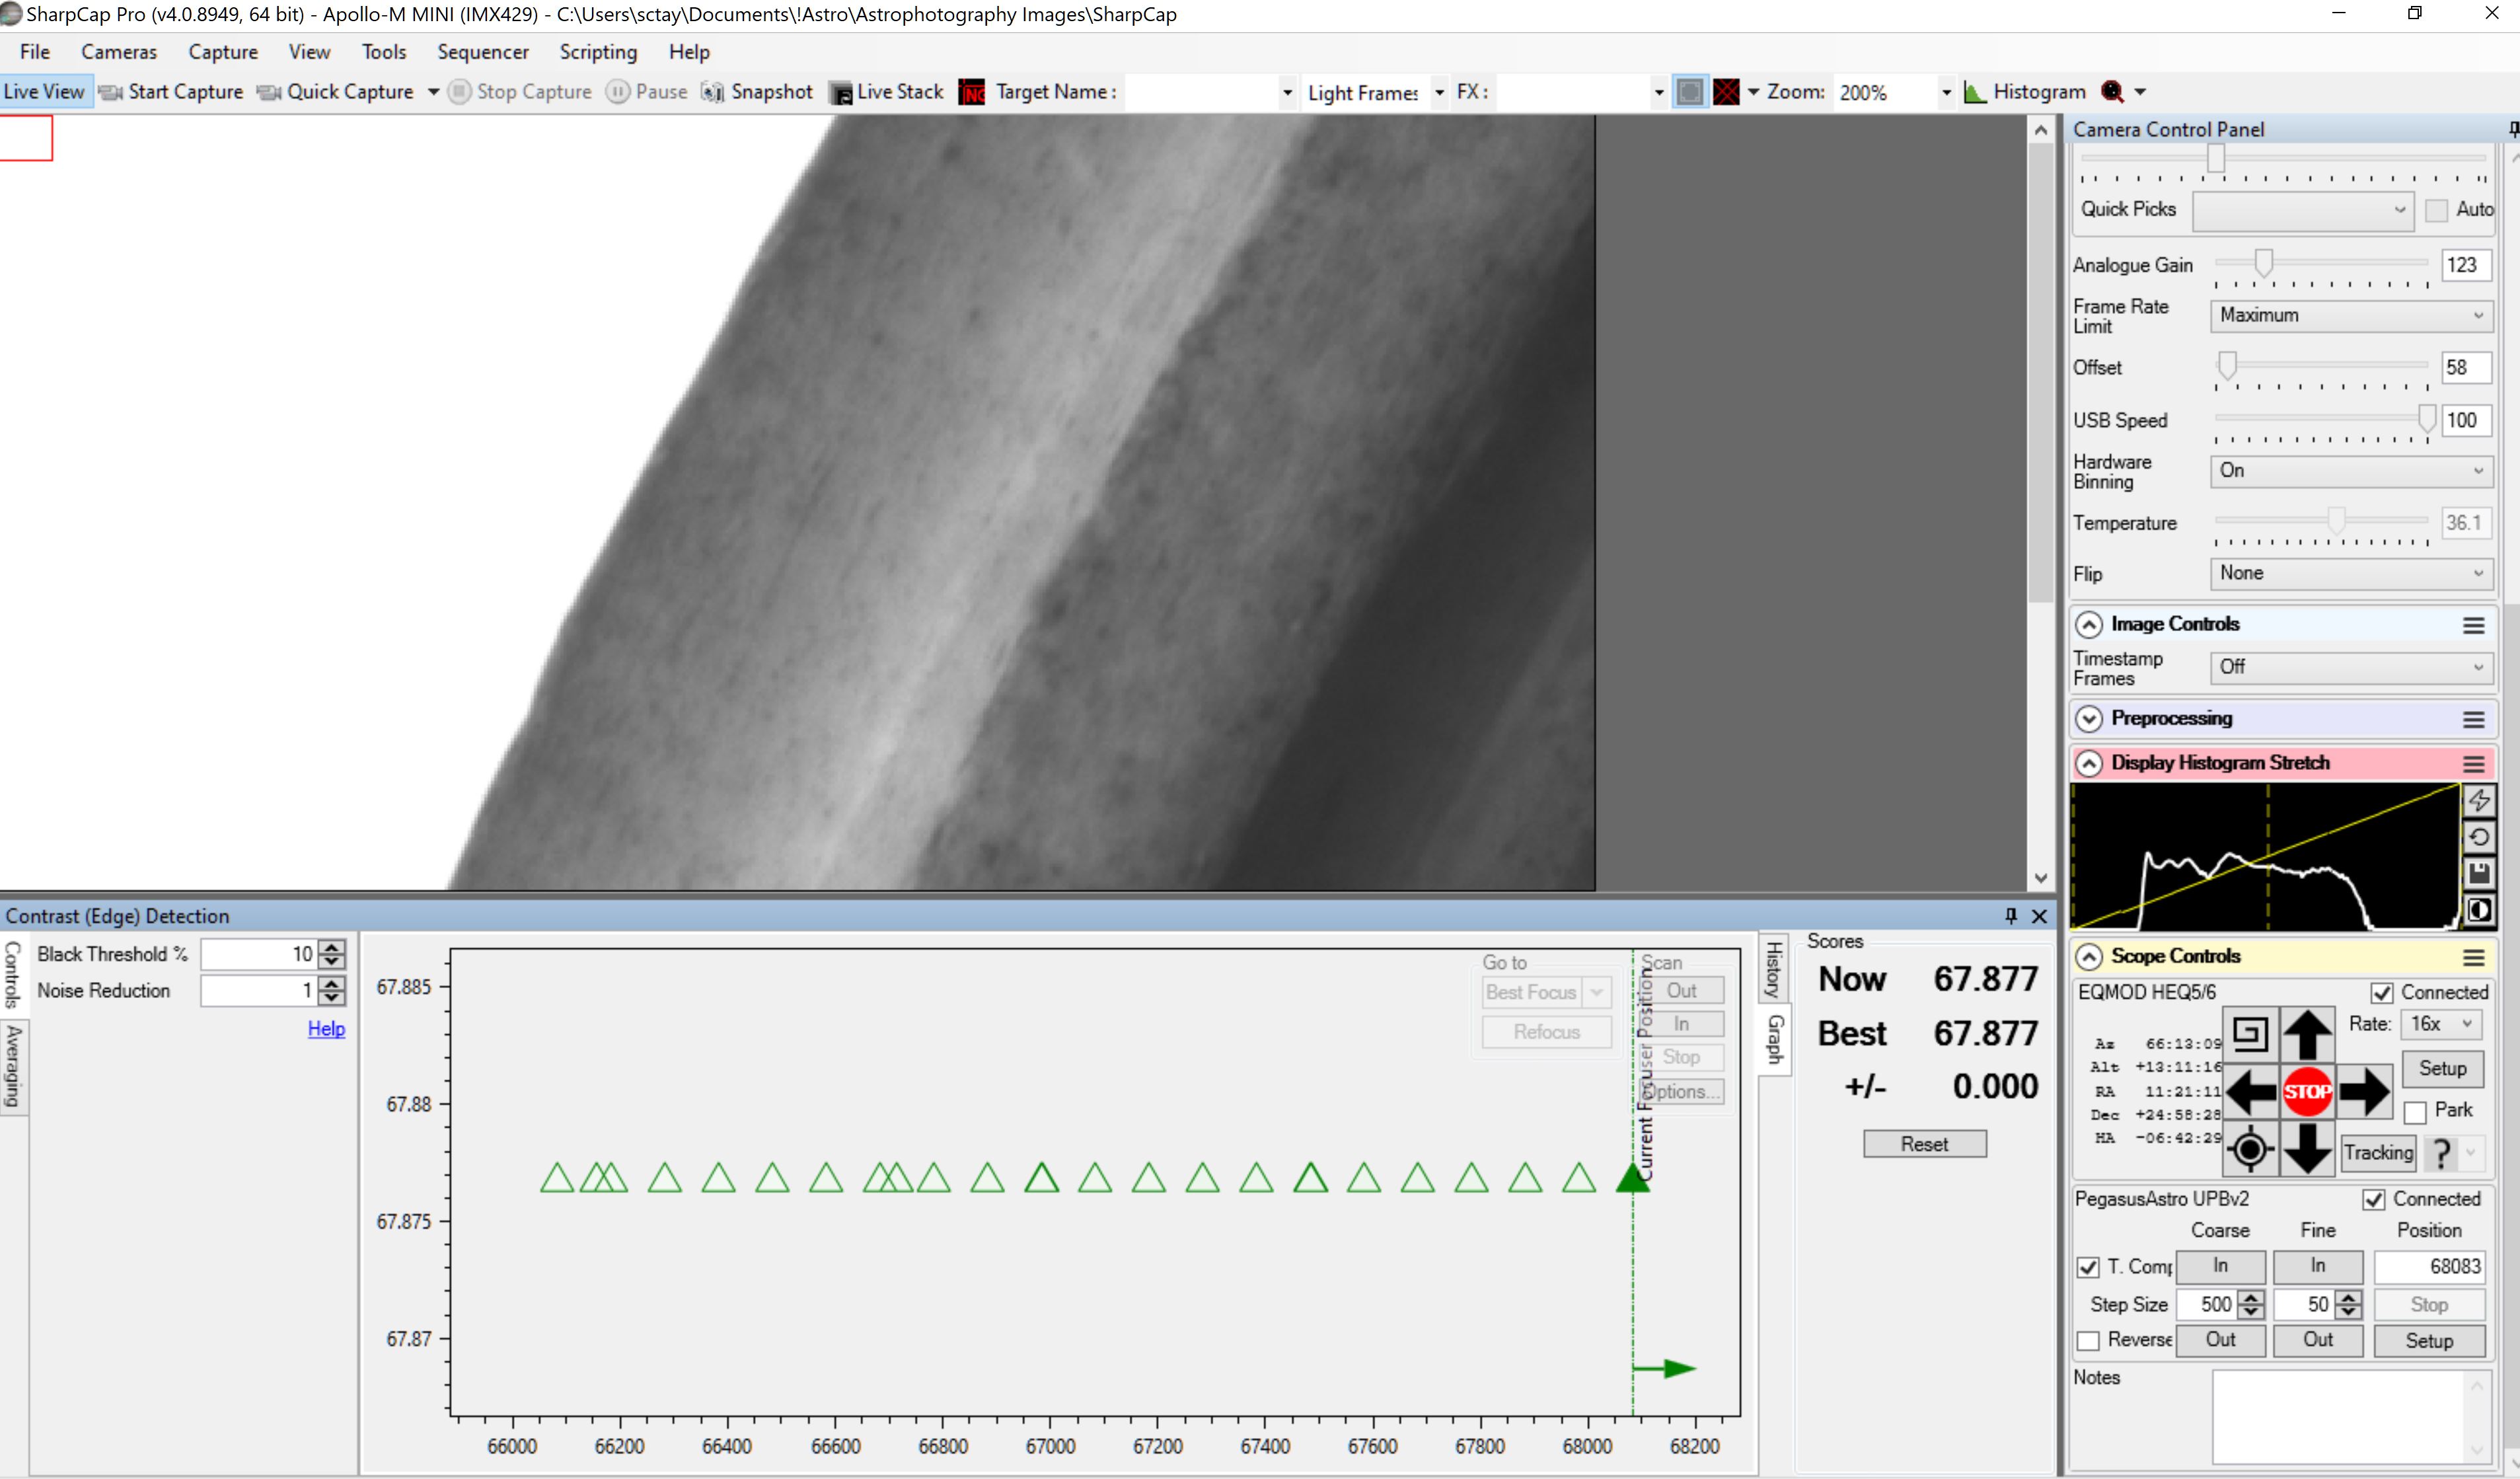Toggle the Live View button
This screenshot has height=1479, width=2520.
tap(45, 92)
